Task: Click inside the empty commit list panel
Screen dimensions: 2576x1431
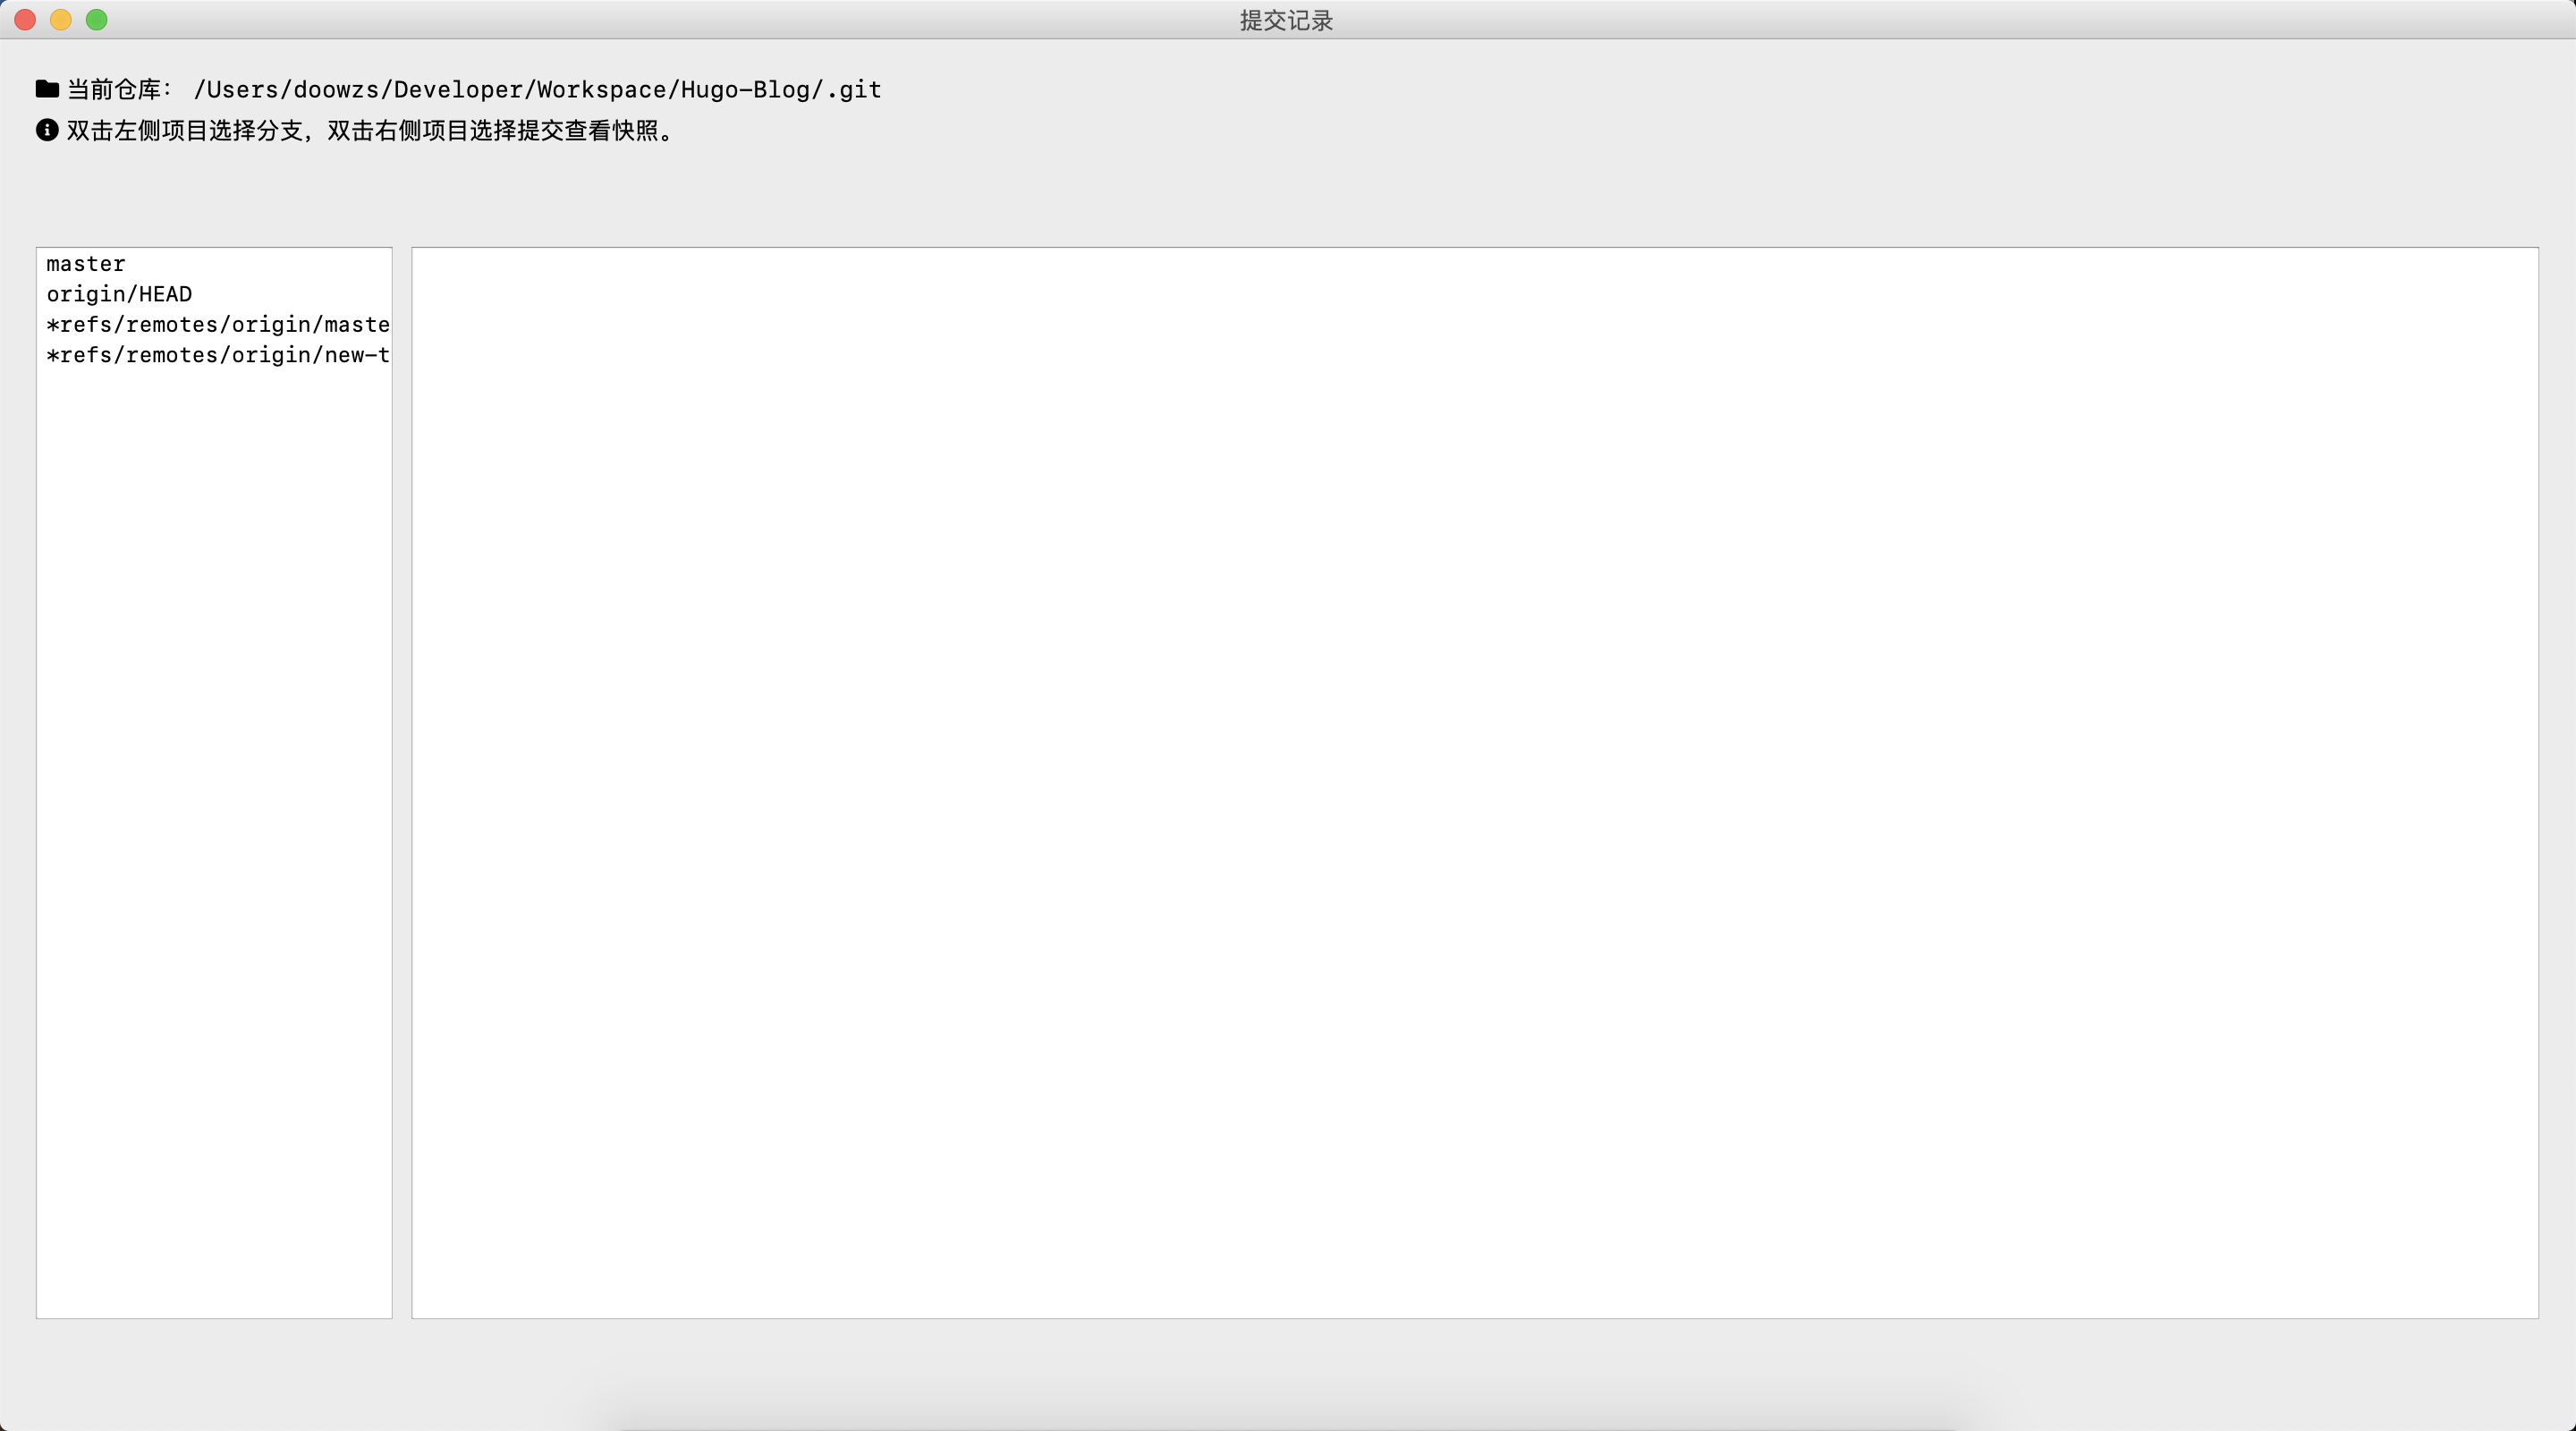Action: (x=1474, y=780)
